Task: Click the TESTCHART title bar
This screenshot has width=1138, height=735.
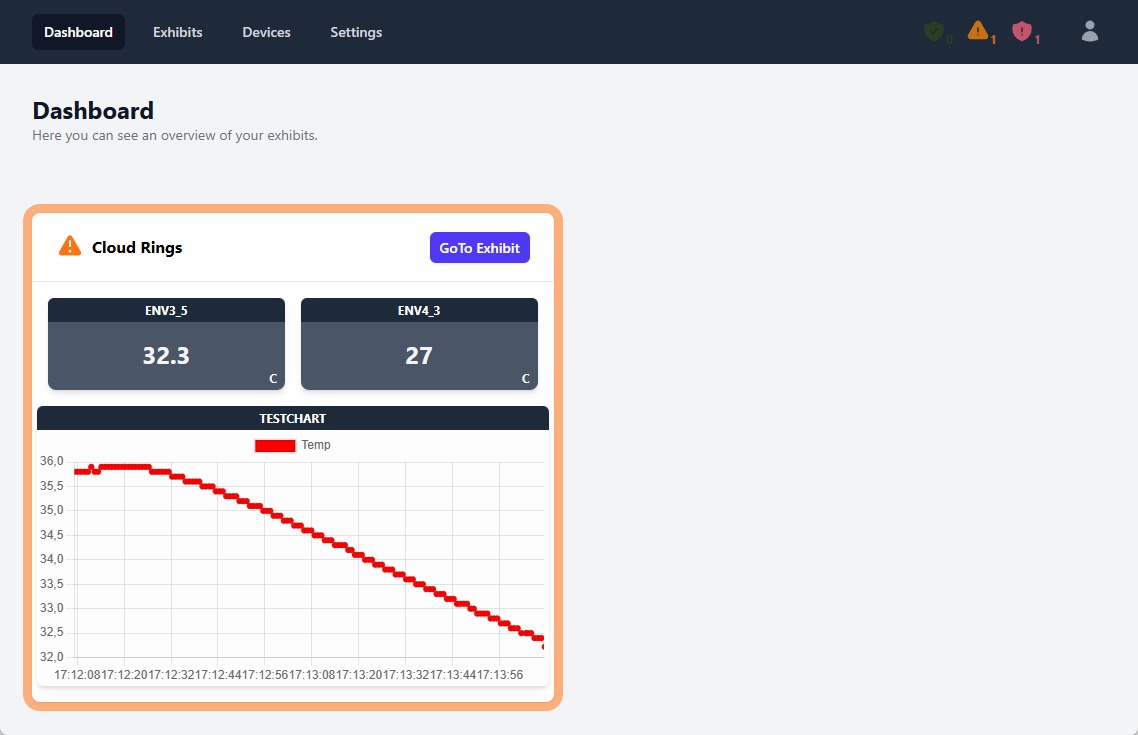Action: pos(292,418)
